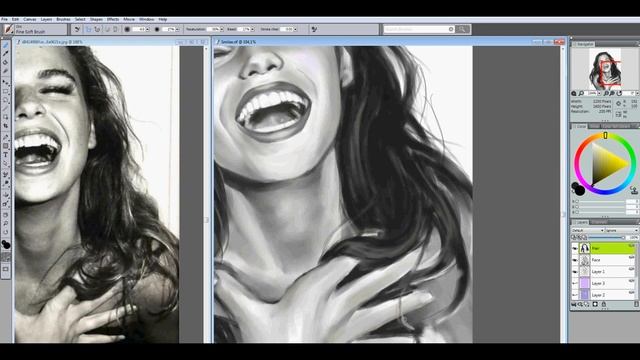Toggle Pick Up Underlying Color
Viewport: 640px width, 360px height.
coord(579,237)
